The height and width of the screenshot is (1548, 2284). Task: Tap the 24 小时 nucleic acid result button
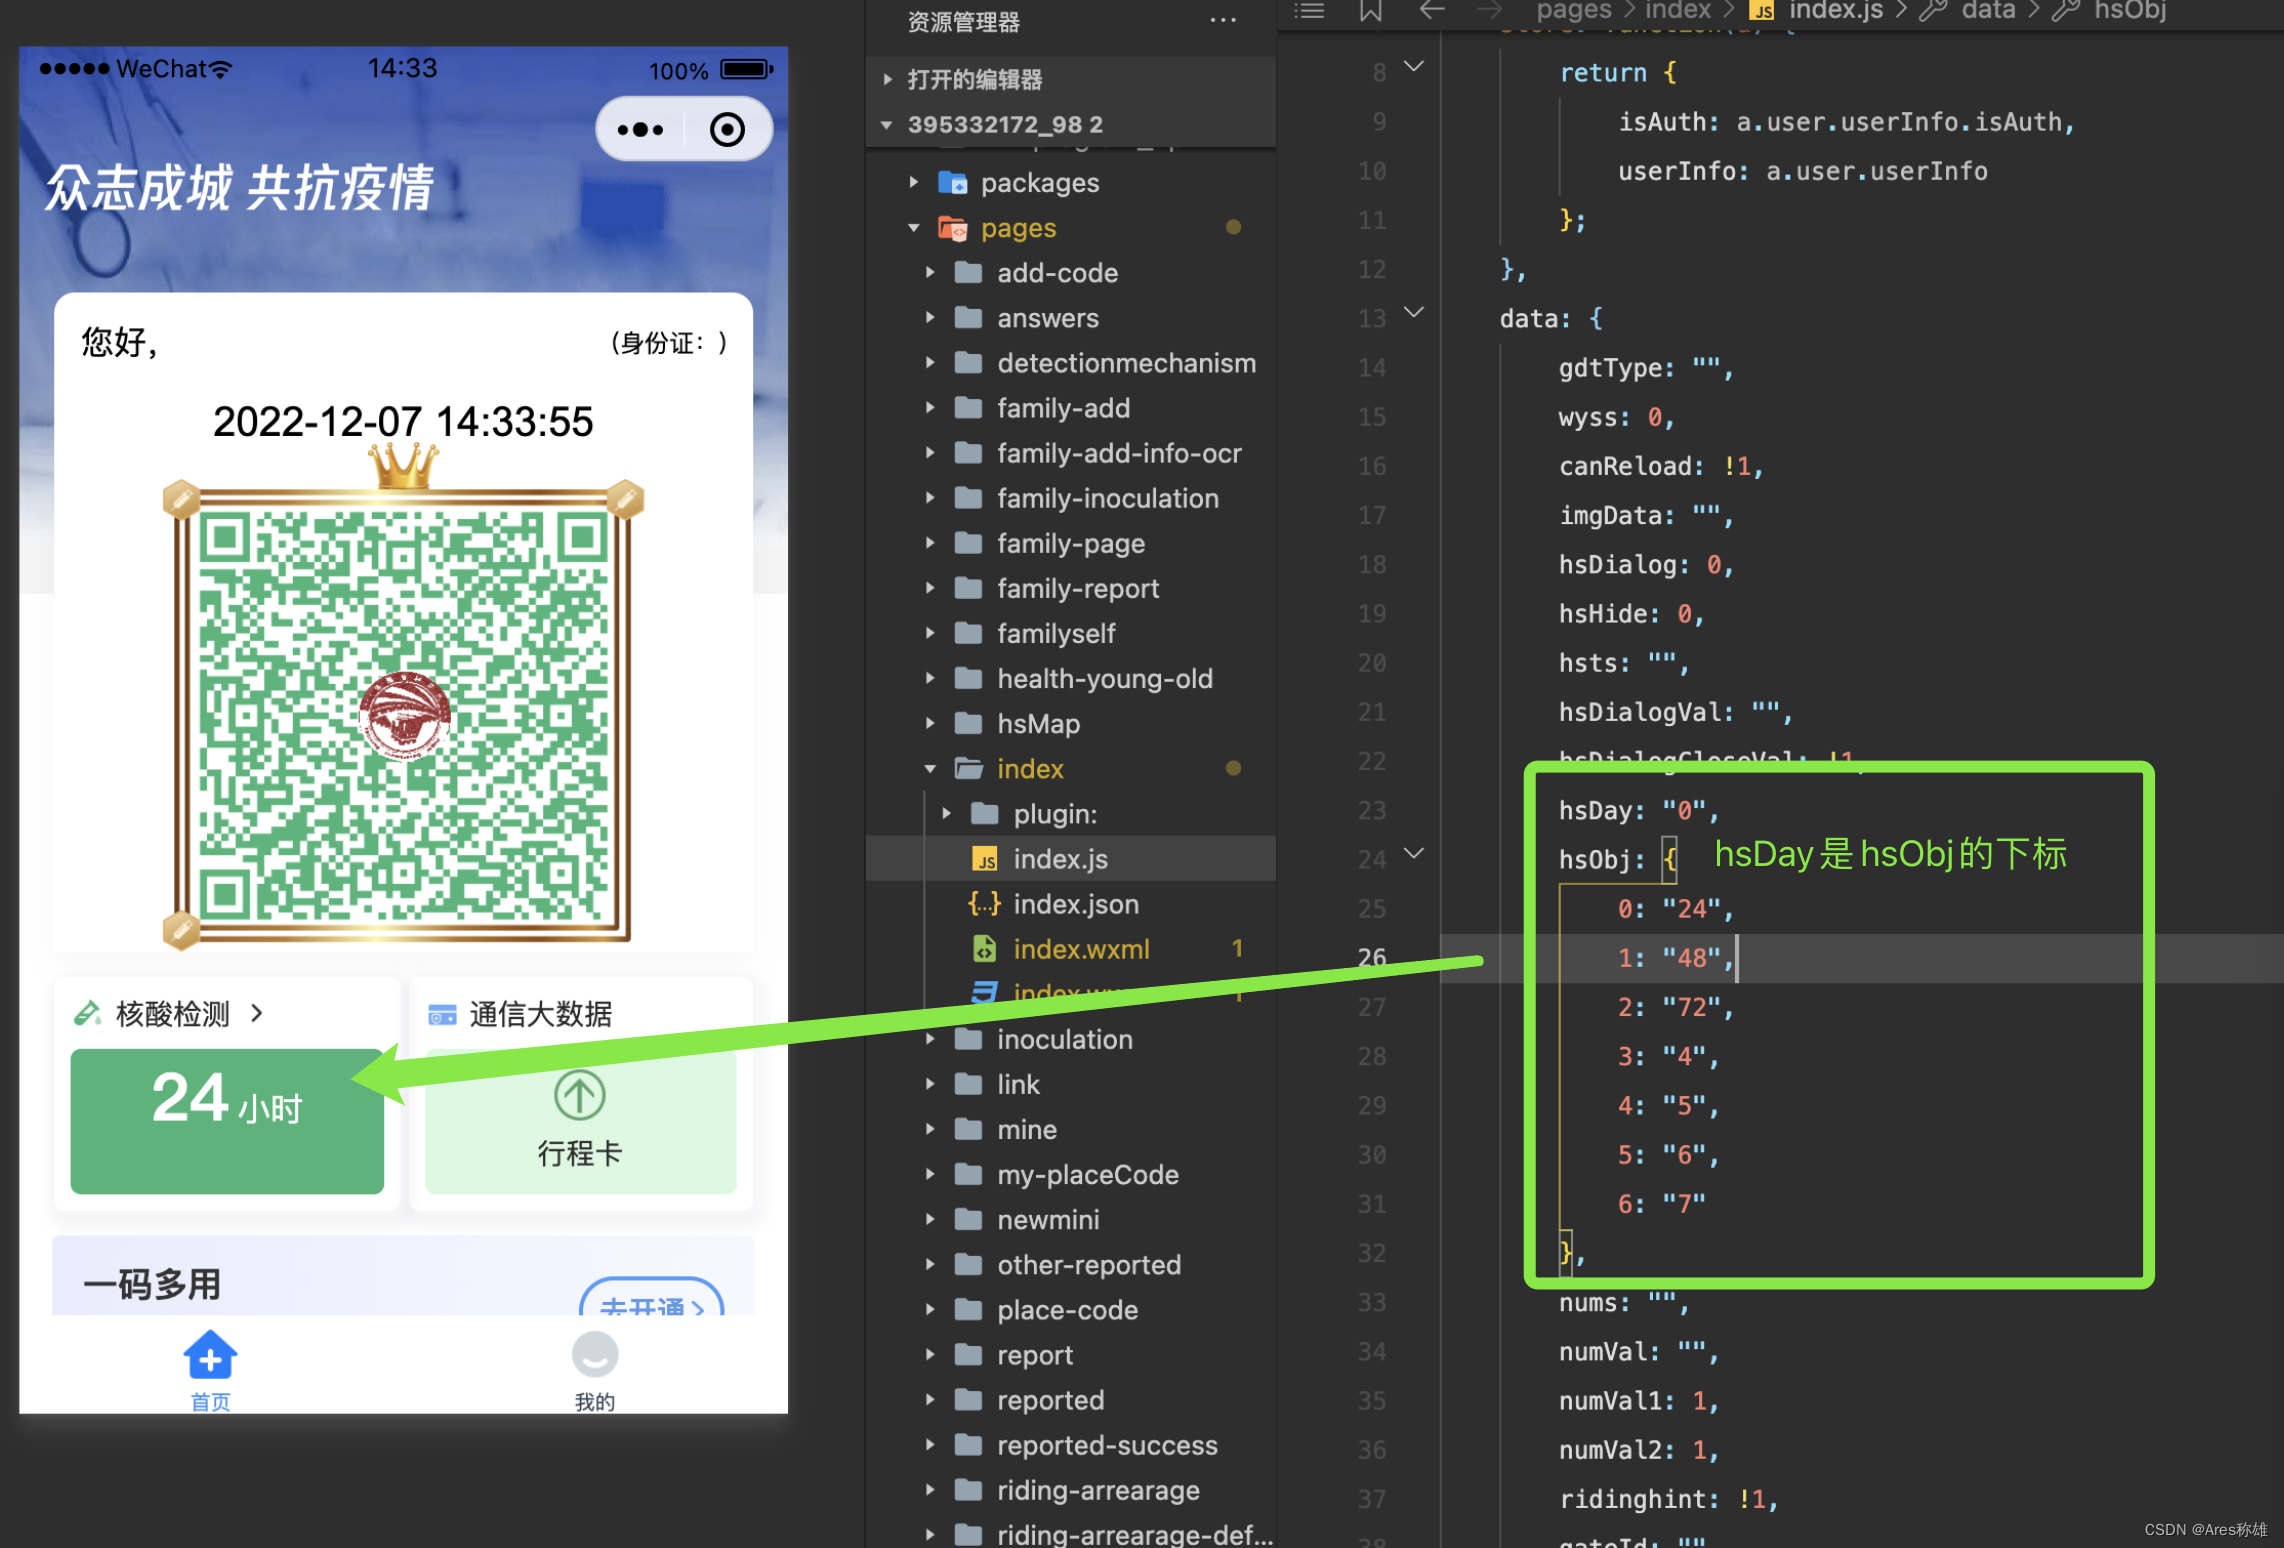pyautogui.click(x=227, y=1121)
